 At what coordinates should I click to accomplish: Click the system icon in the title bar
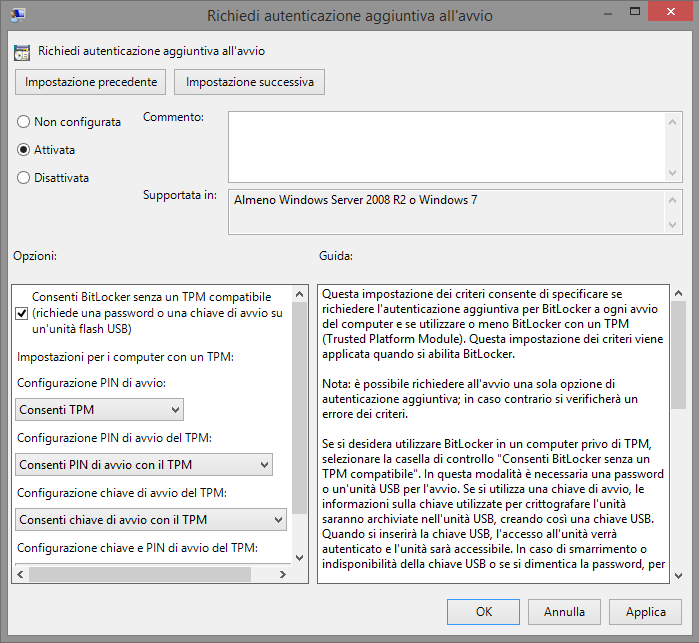click(18, 15)
